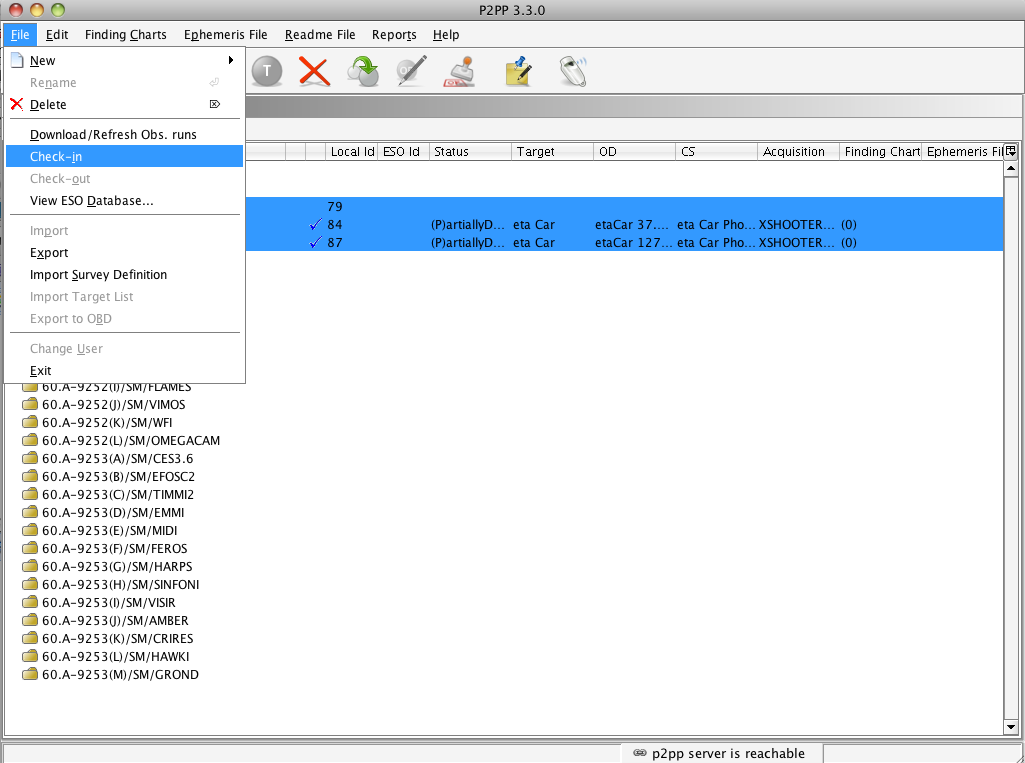Click the rubber stamp verify icon
This screenshot has width=1025, height=763.
(460, 71)
